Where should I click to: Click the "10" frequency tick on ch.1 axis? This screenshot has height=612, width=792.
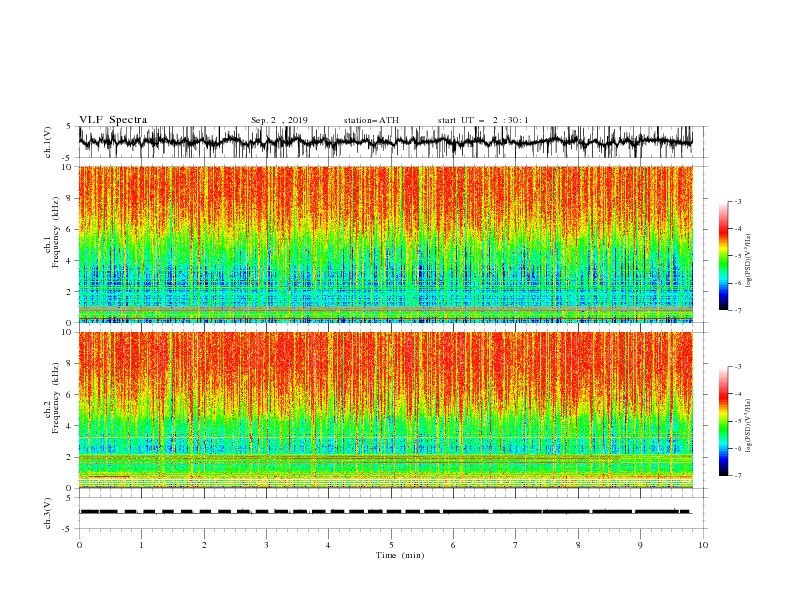pyautogui.click(x=67, y=167)
